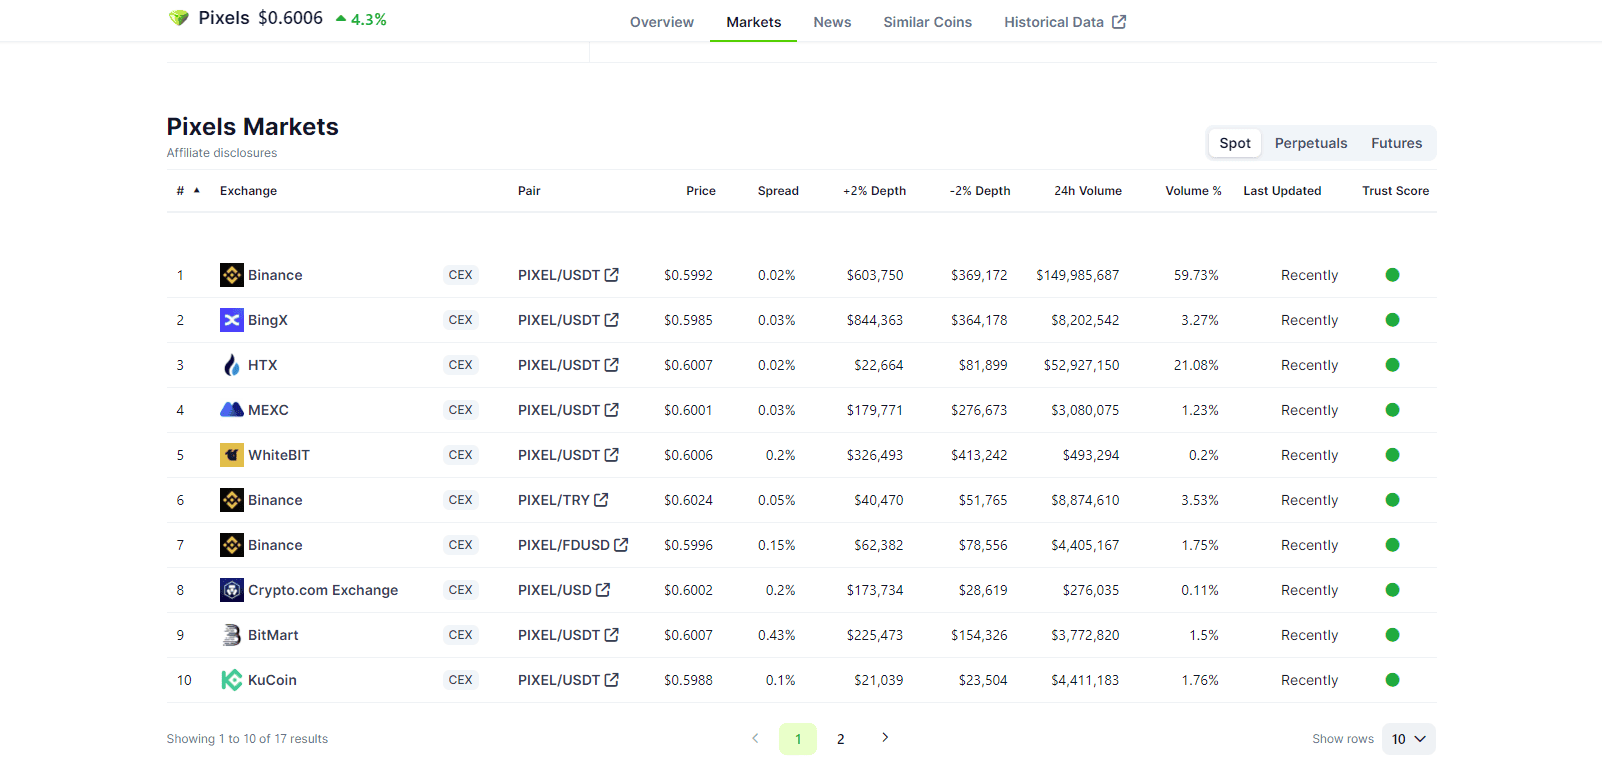Click the BitMart logo icon
Screen dimensions: 1602x783
pos(231,635)
